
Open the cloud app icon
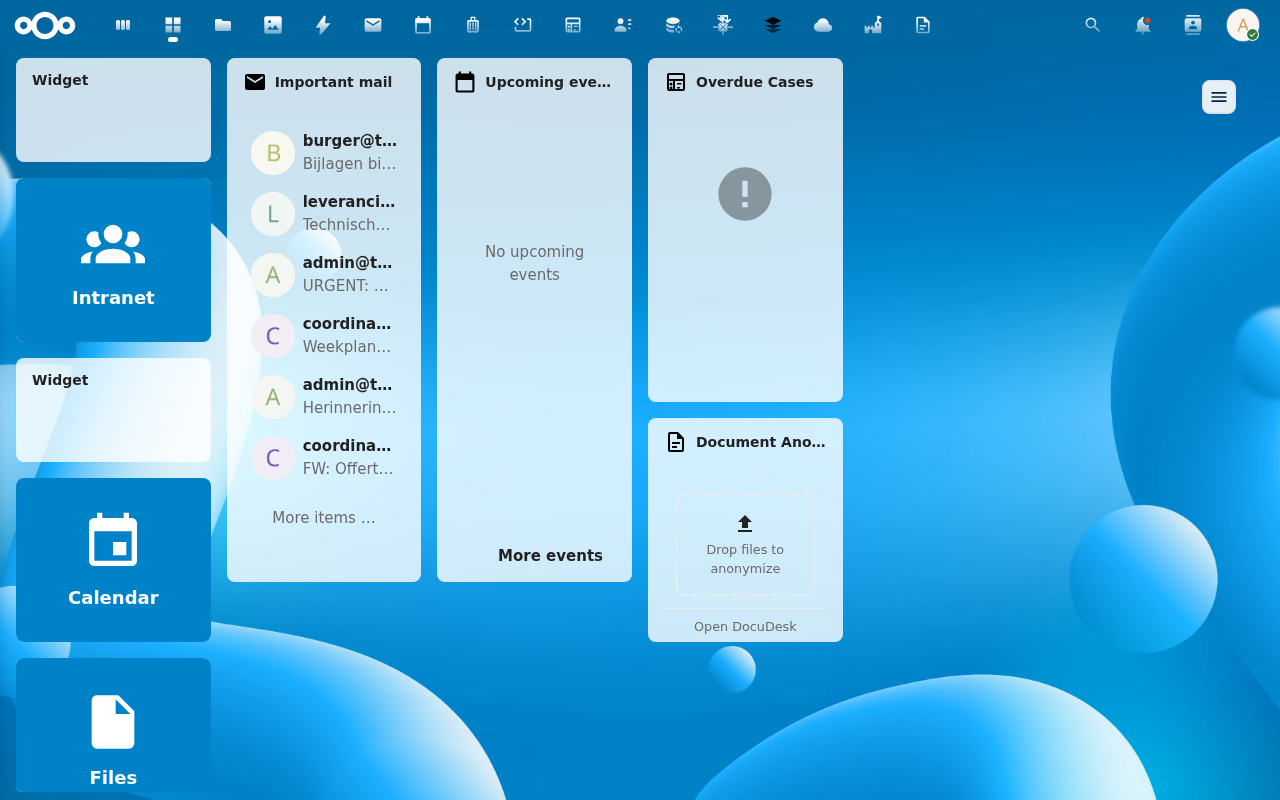823,25
